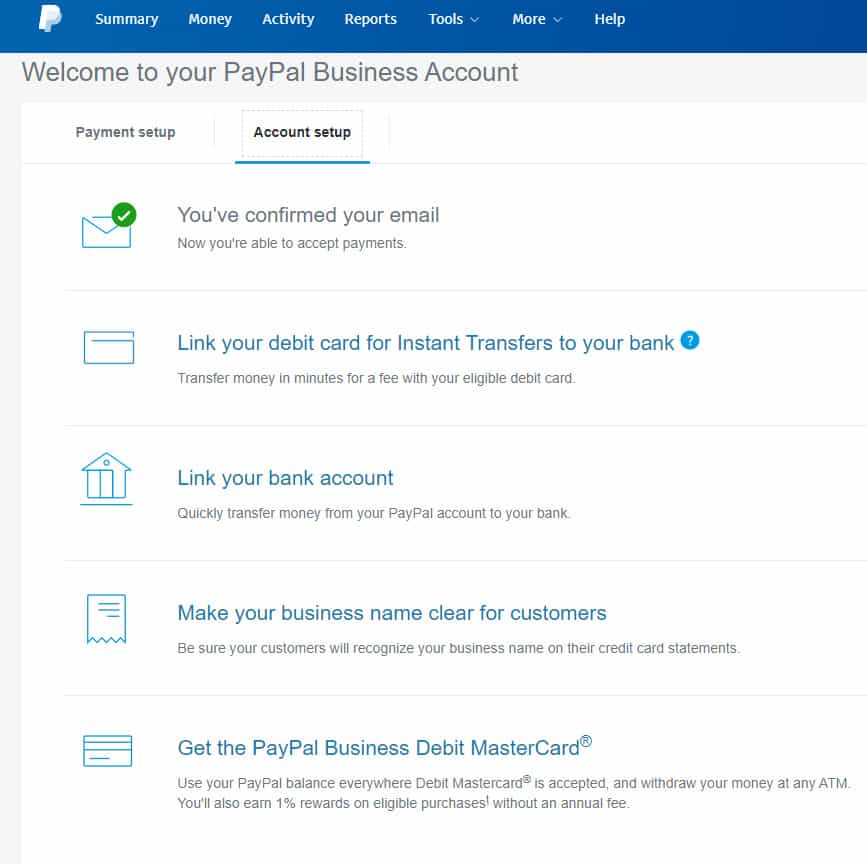Click the blue question mark help icon
Image resolution: width=867 pixels, height=864 pixels.
pyautogui.click(x=690, y=340)
